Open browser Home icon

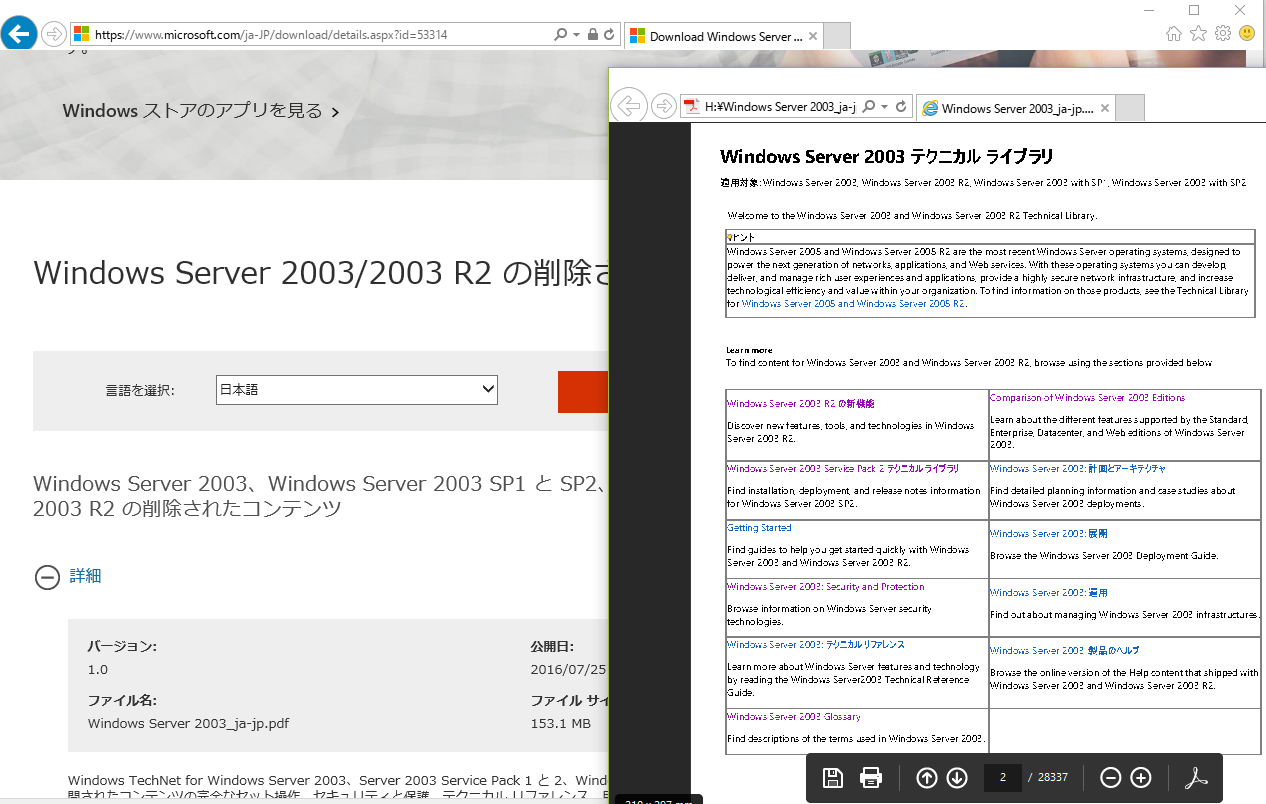point(1175,33)
